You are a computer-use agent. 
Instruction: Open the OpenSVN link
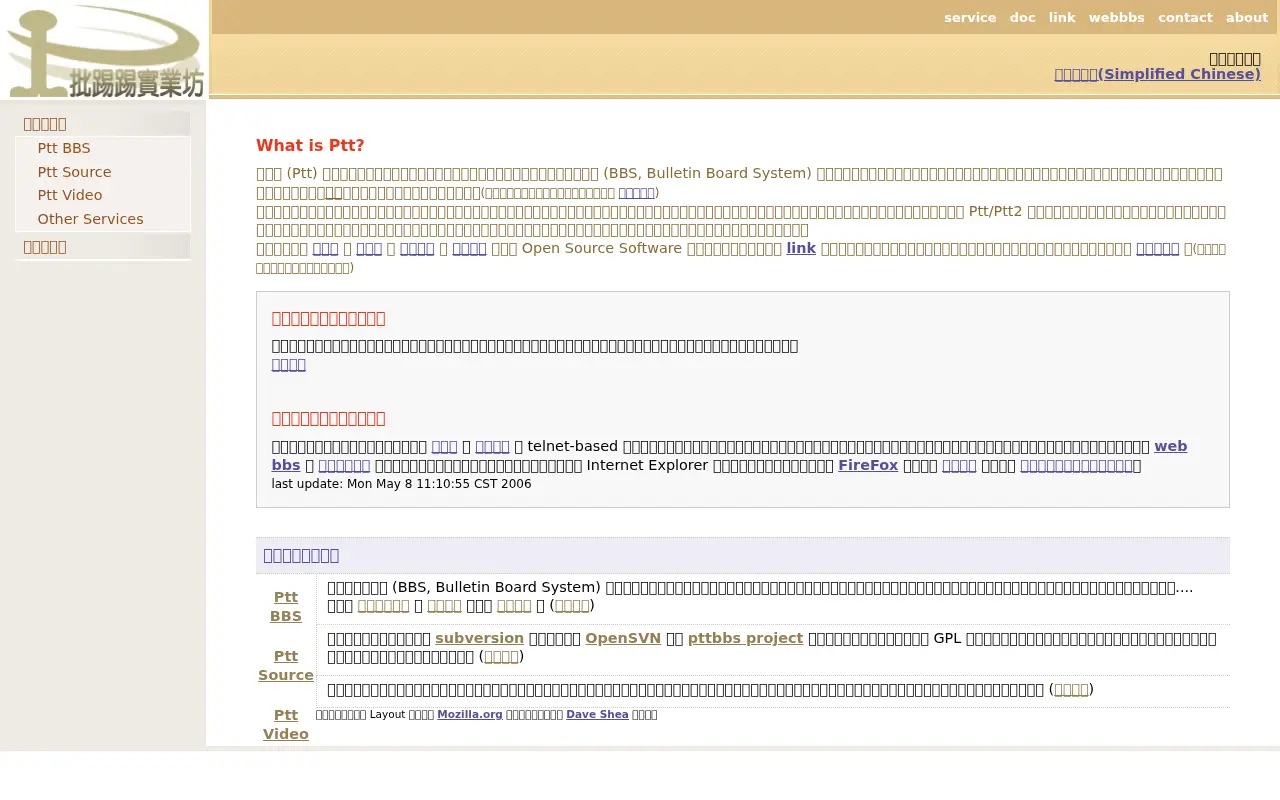coord(623,638)
